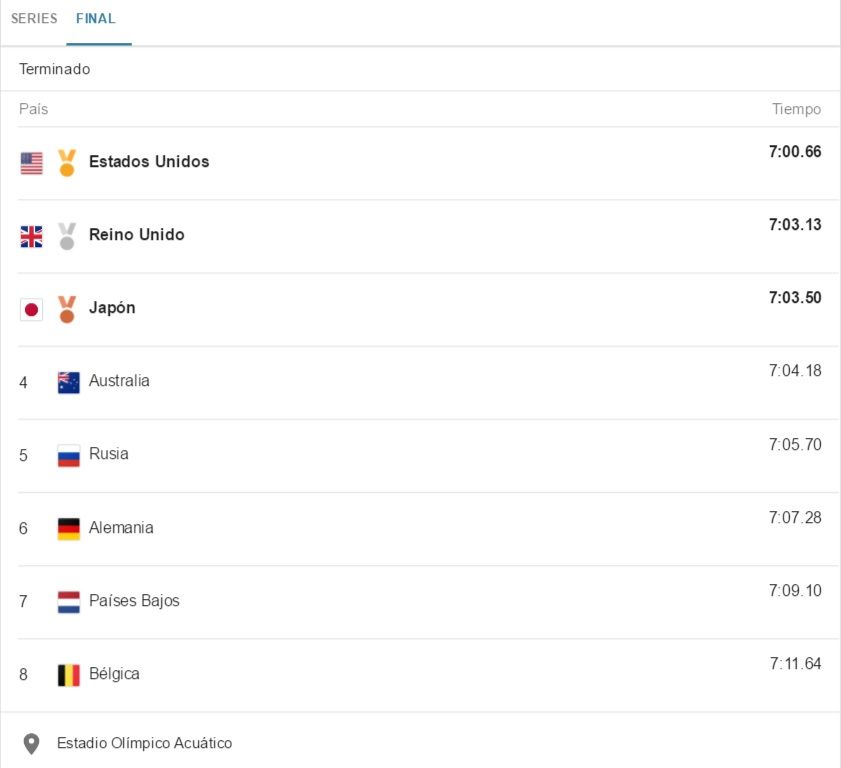Click the United Kingdom flag icon
Image resolution: width=841 pixels, height=768 pixels.
click(x=32, y=236)
